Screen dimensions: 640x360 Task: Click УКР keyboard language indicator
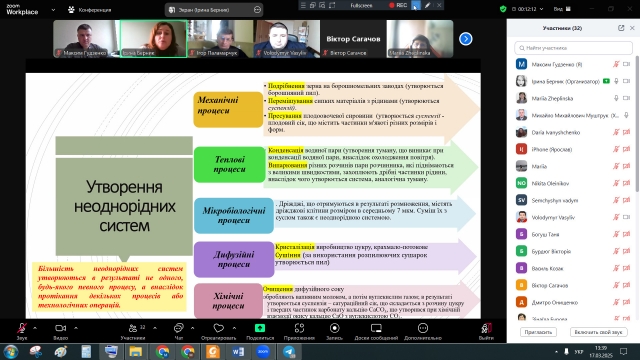(579, 351)
